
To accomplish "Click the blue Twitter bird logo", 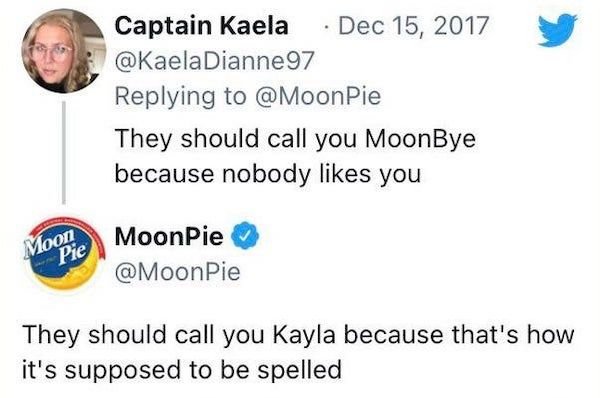I will click(558, 30).
